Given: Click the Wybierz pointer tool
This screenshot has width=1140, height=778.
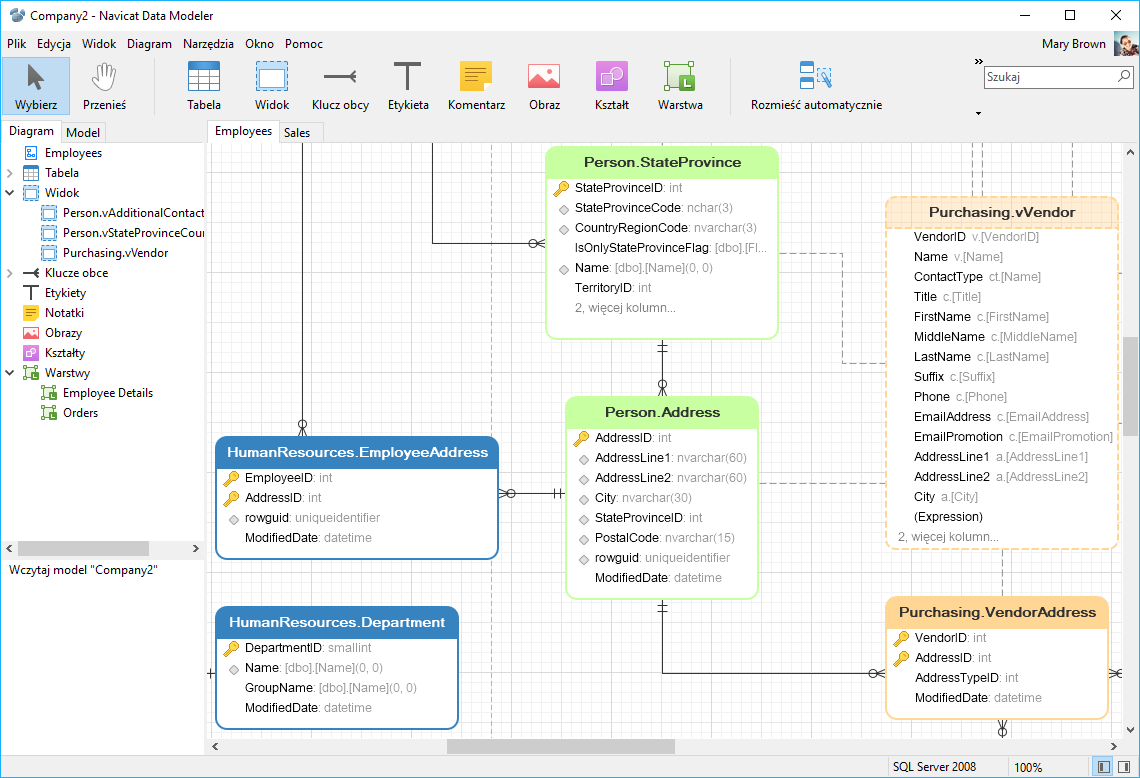Looking at the screenshot, I should pyautogui.click(x=36, y=86).
